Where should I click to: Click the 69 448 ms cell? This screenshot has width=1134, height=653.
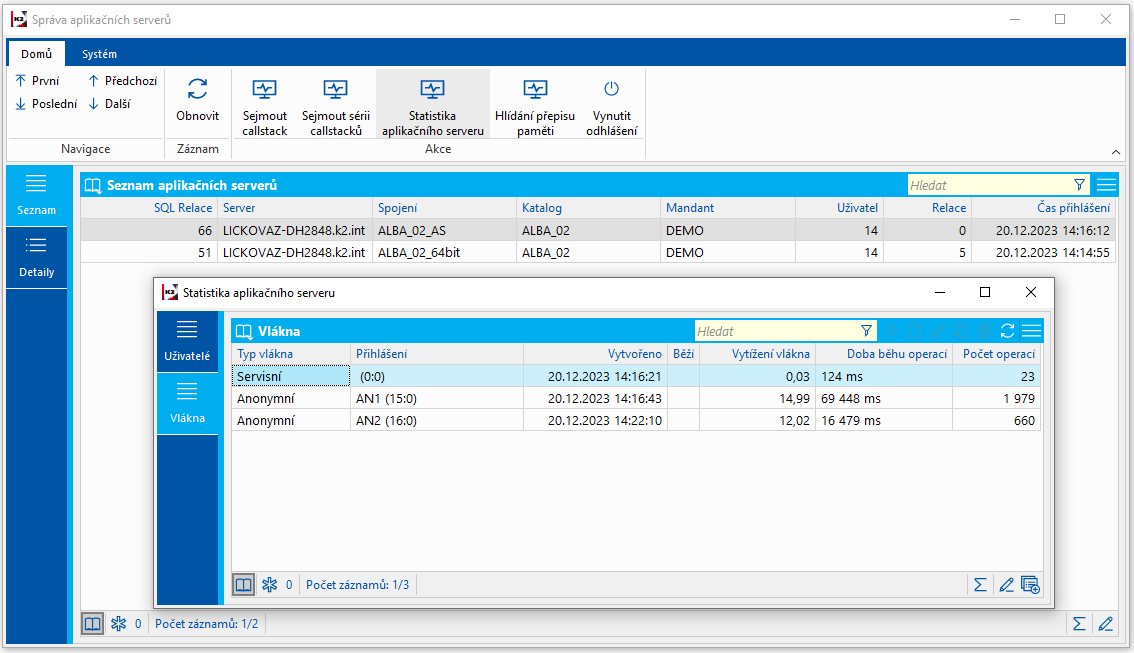pos(884,398)
